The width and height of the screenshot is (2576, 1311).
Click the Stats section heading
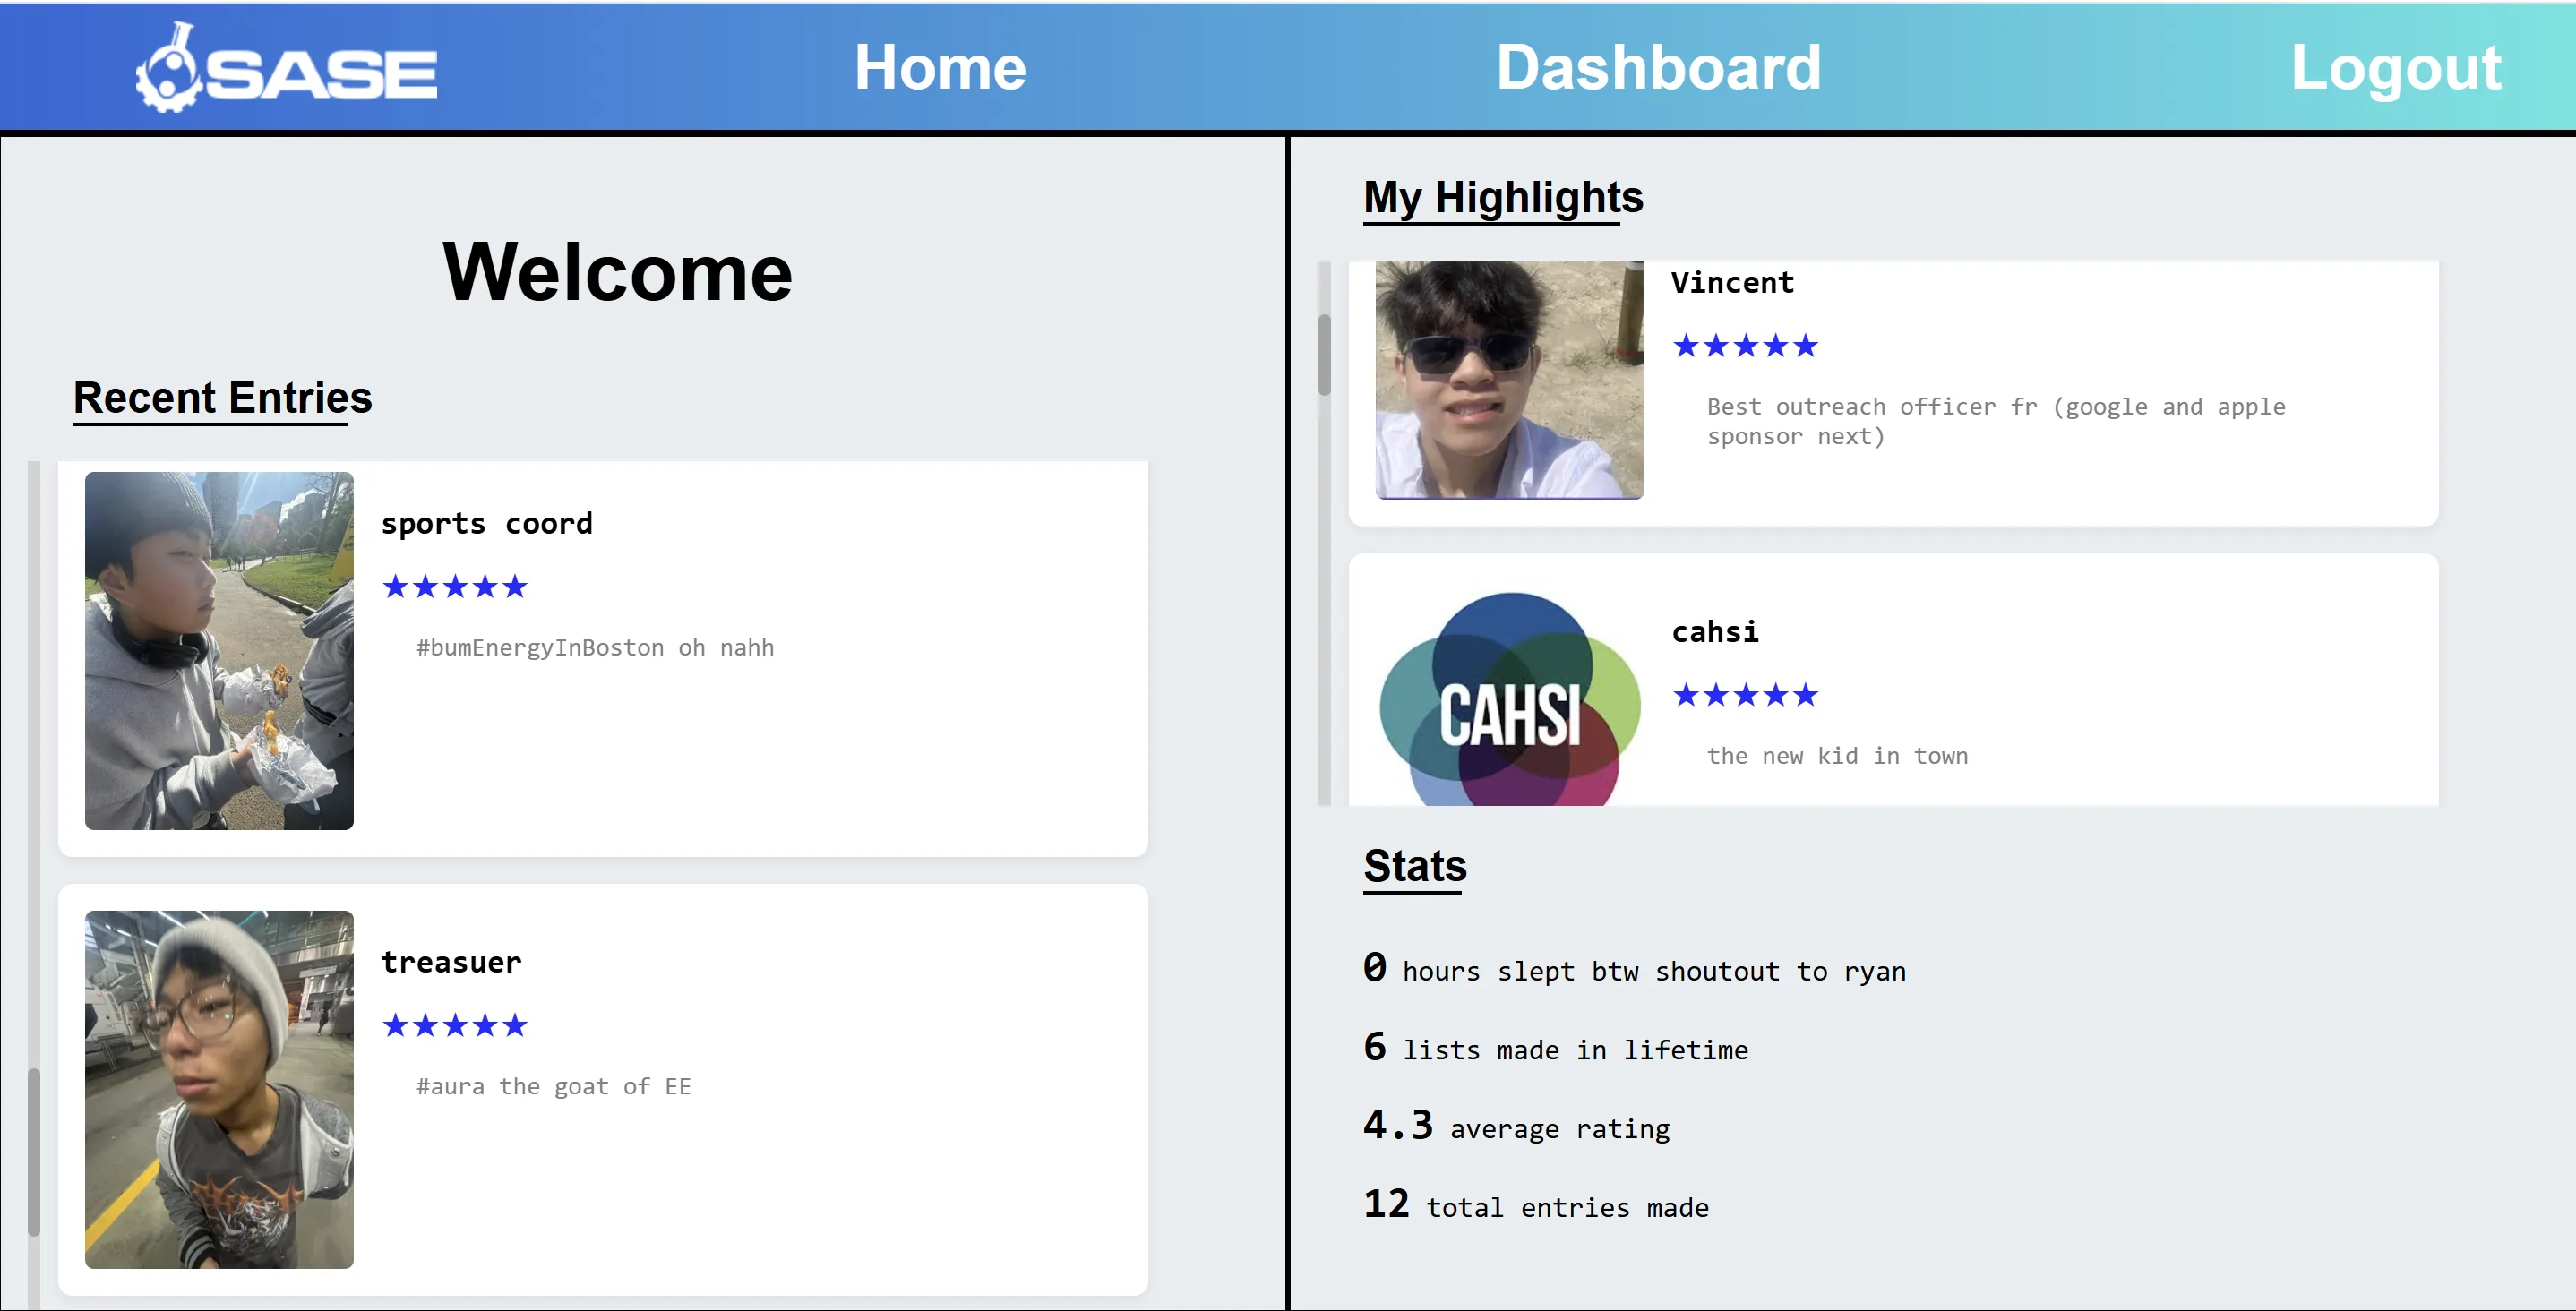pos(1413,866)
